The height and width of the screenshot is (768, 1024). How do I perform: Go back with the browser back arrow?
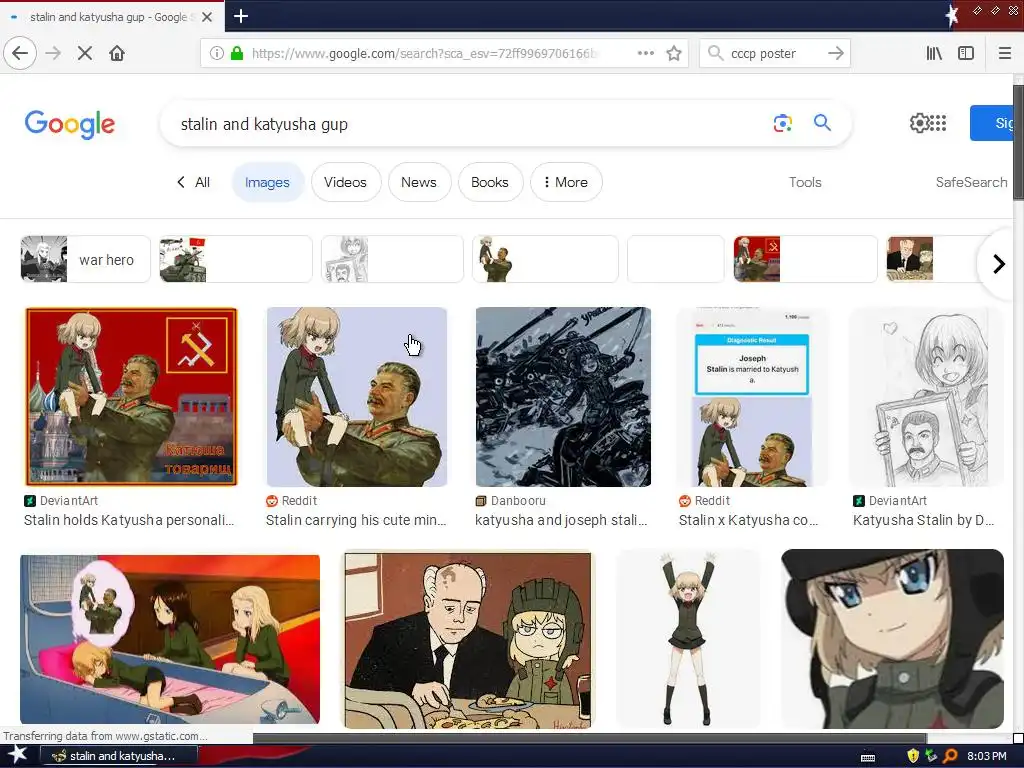click(20, 53)
